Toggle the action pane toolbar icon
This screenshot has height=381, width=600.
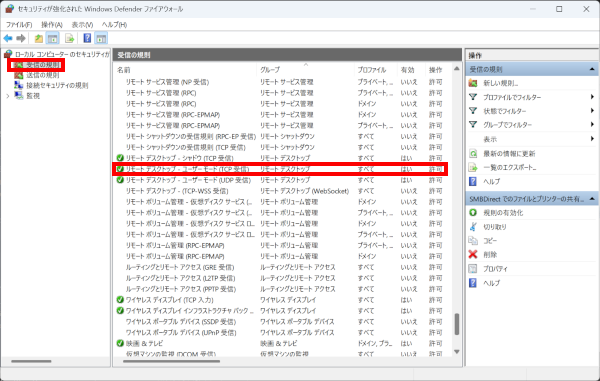coord(101,38)
